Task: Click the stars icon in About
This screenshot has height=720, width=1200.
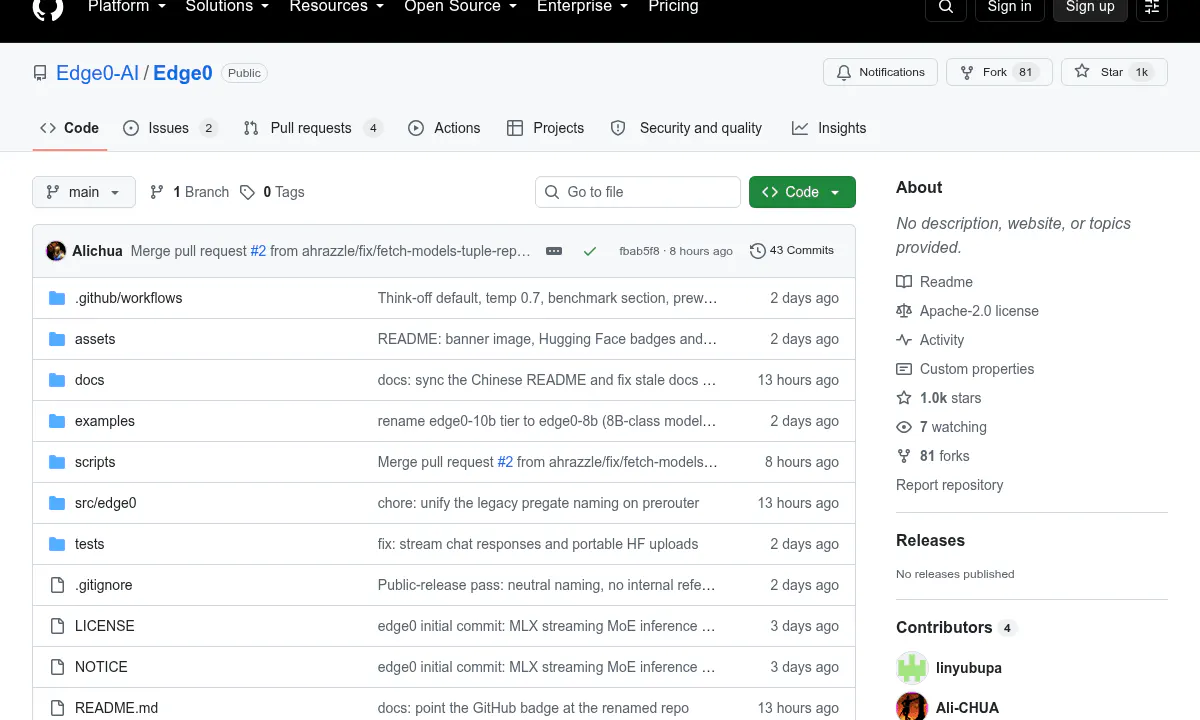Action: click(904, 398)
